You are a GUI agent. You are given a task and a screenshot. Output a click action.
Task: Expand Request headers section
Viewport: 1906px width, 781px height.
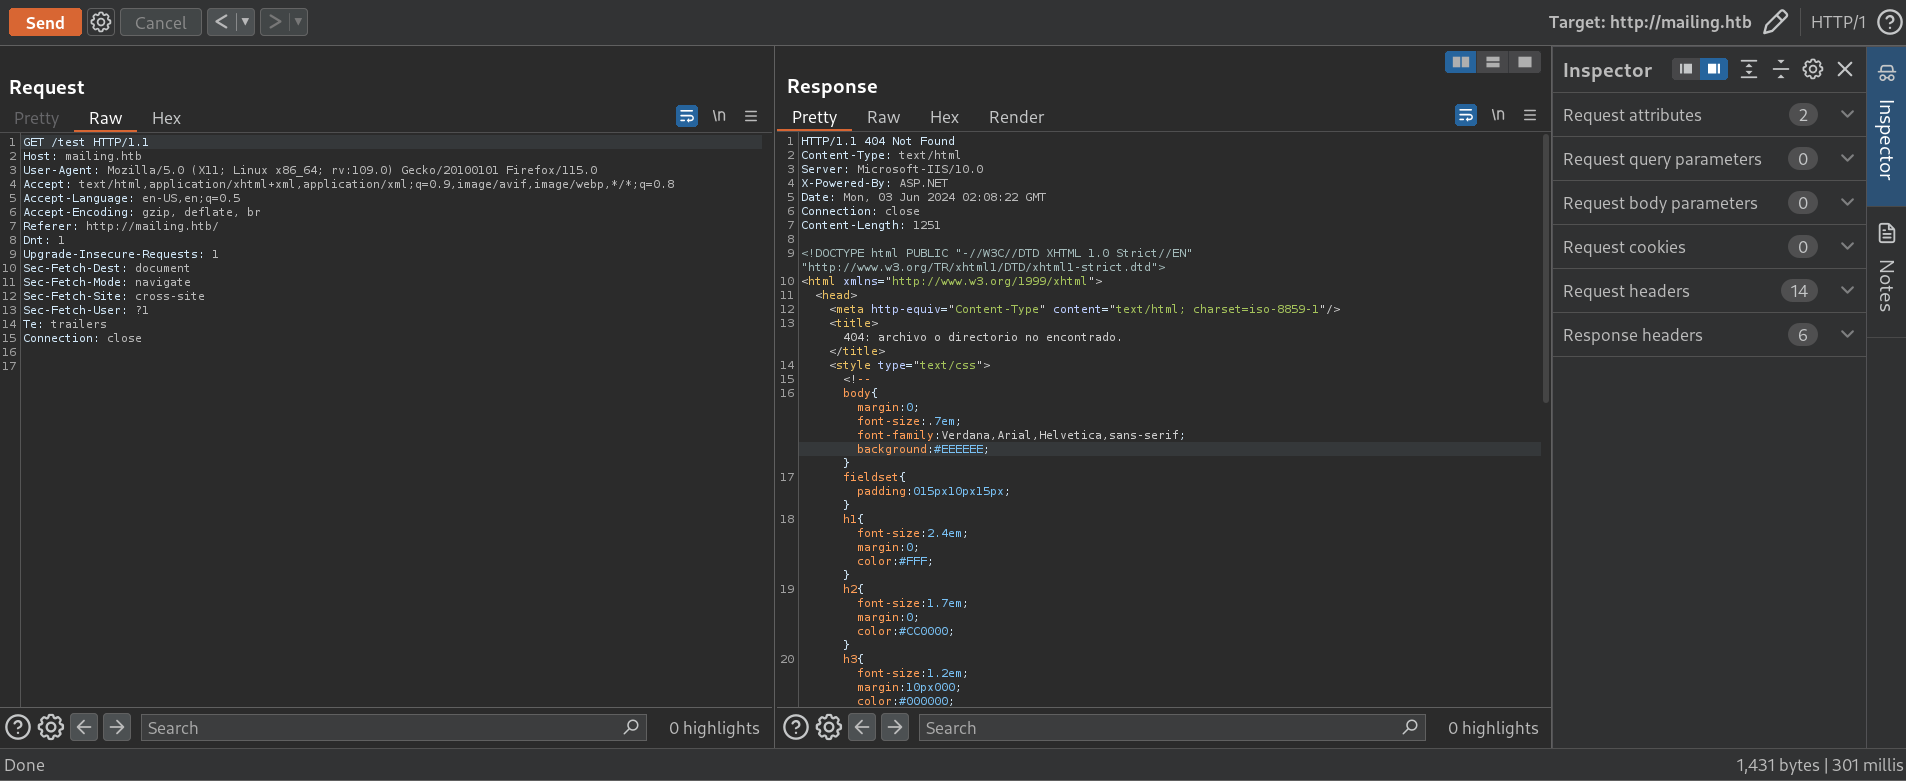[1709, 291]
